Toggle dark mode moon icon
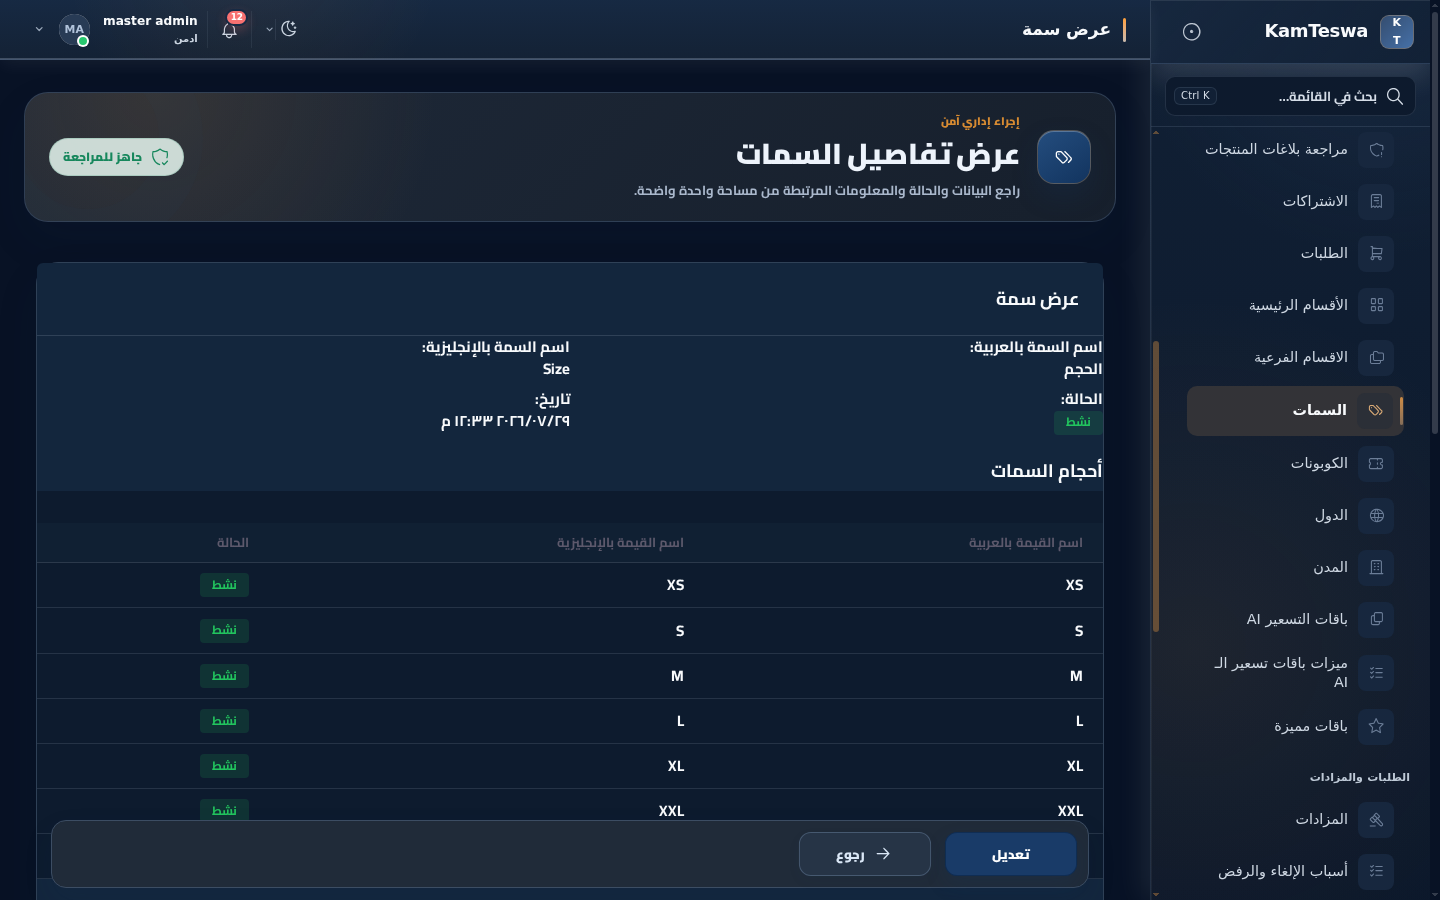Screen dimensions: 1440x900 [x=289, y=29]
